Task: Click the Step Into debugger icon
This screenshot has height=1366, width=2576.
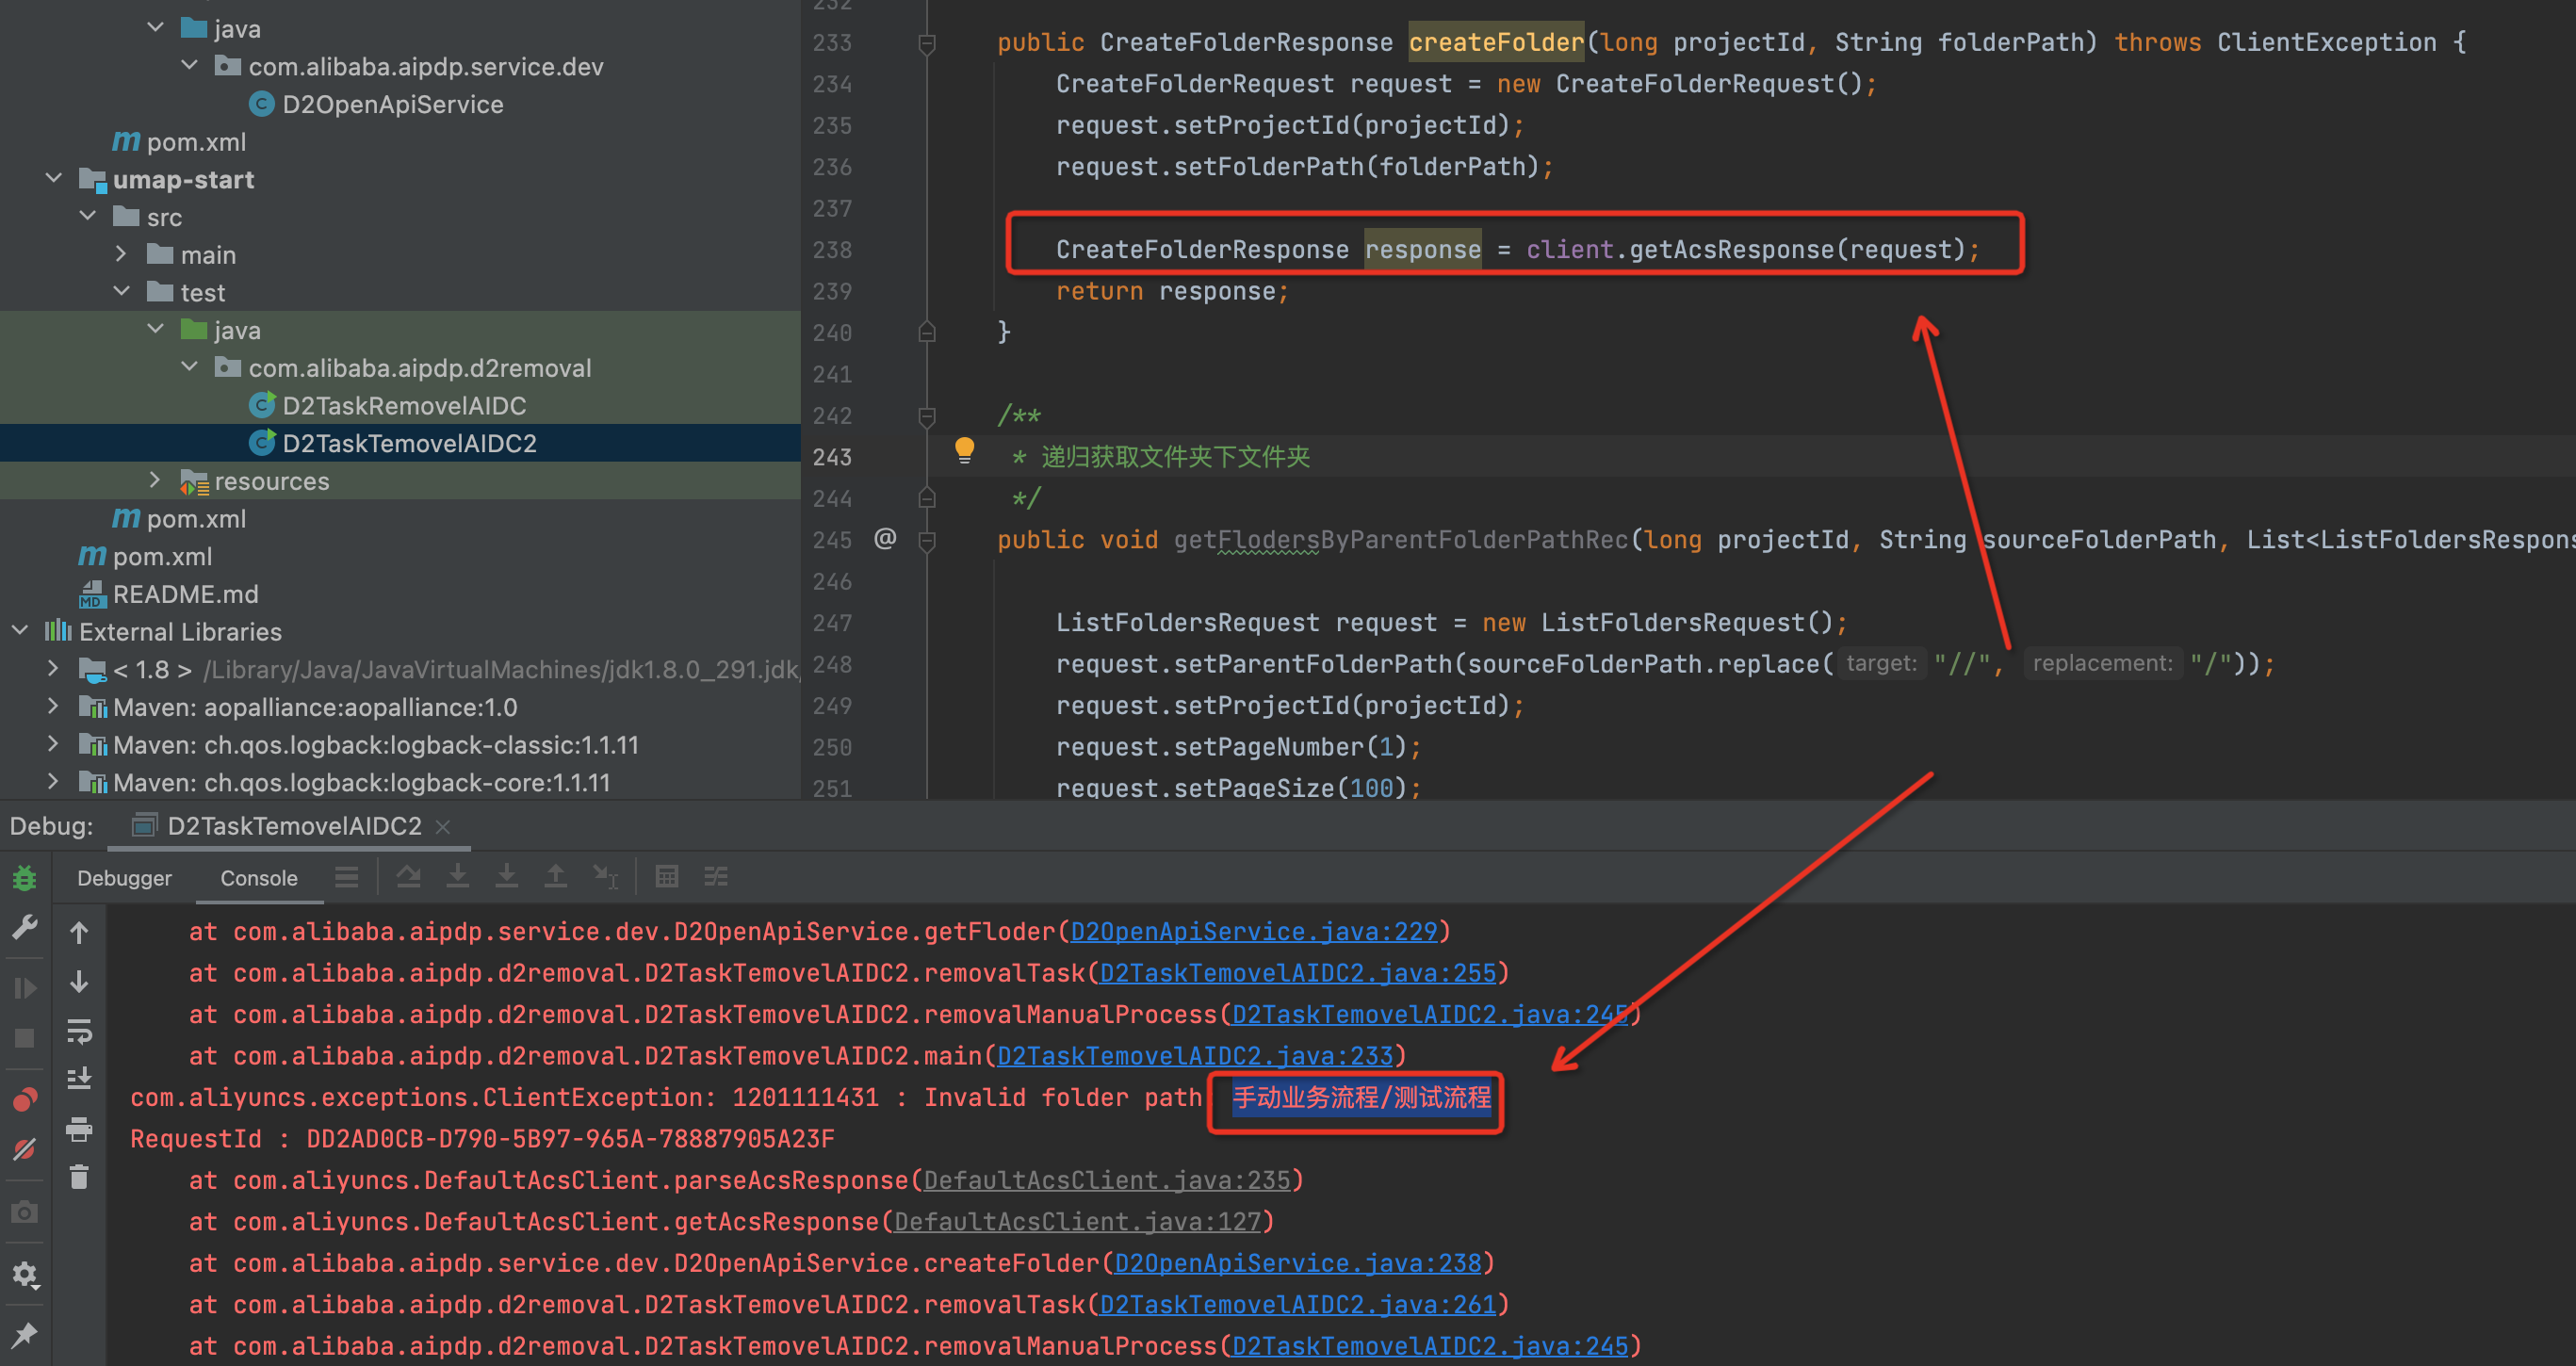Action: [x=458, y=877]
